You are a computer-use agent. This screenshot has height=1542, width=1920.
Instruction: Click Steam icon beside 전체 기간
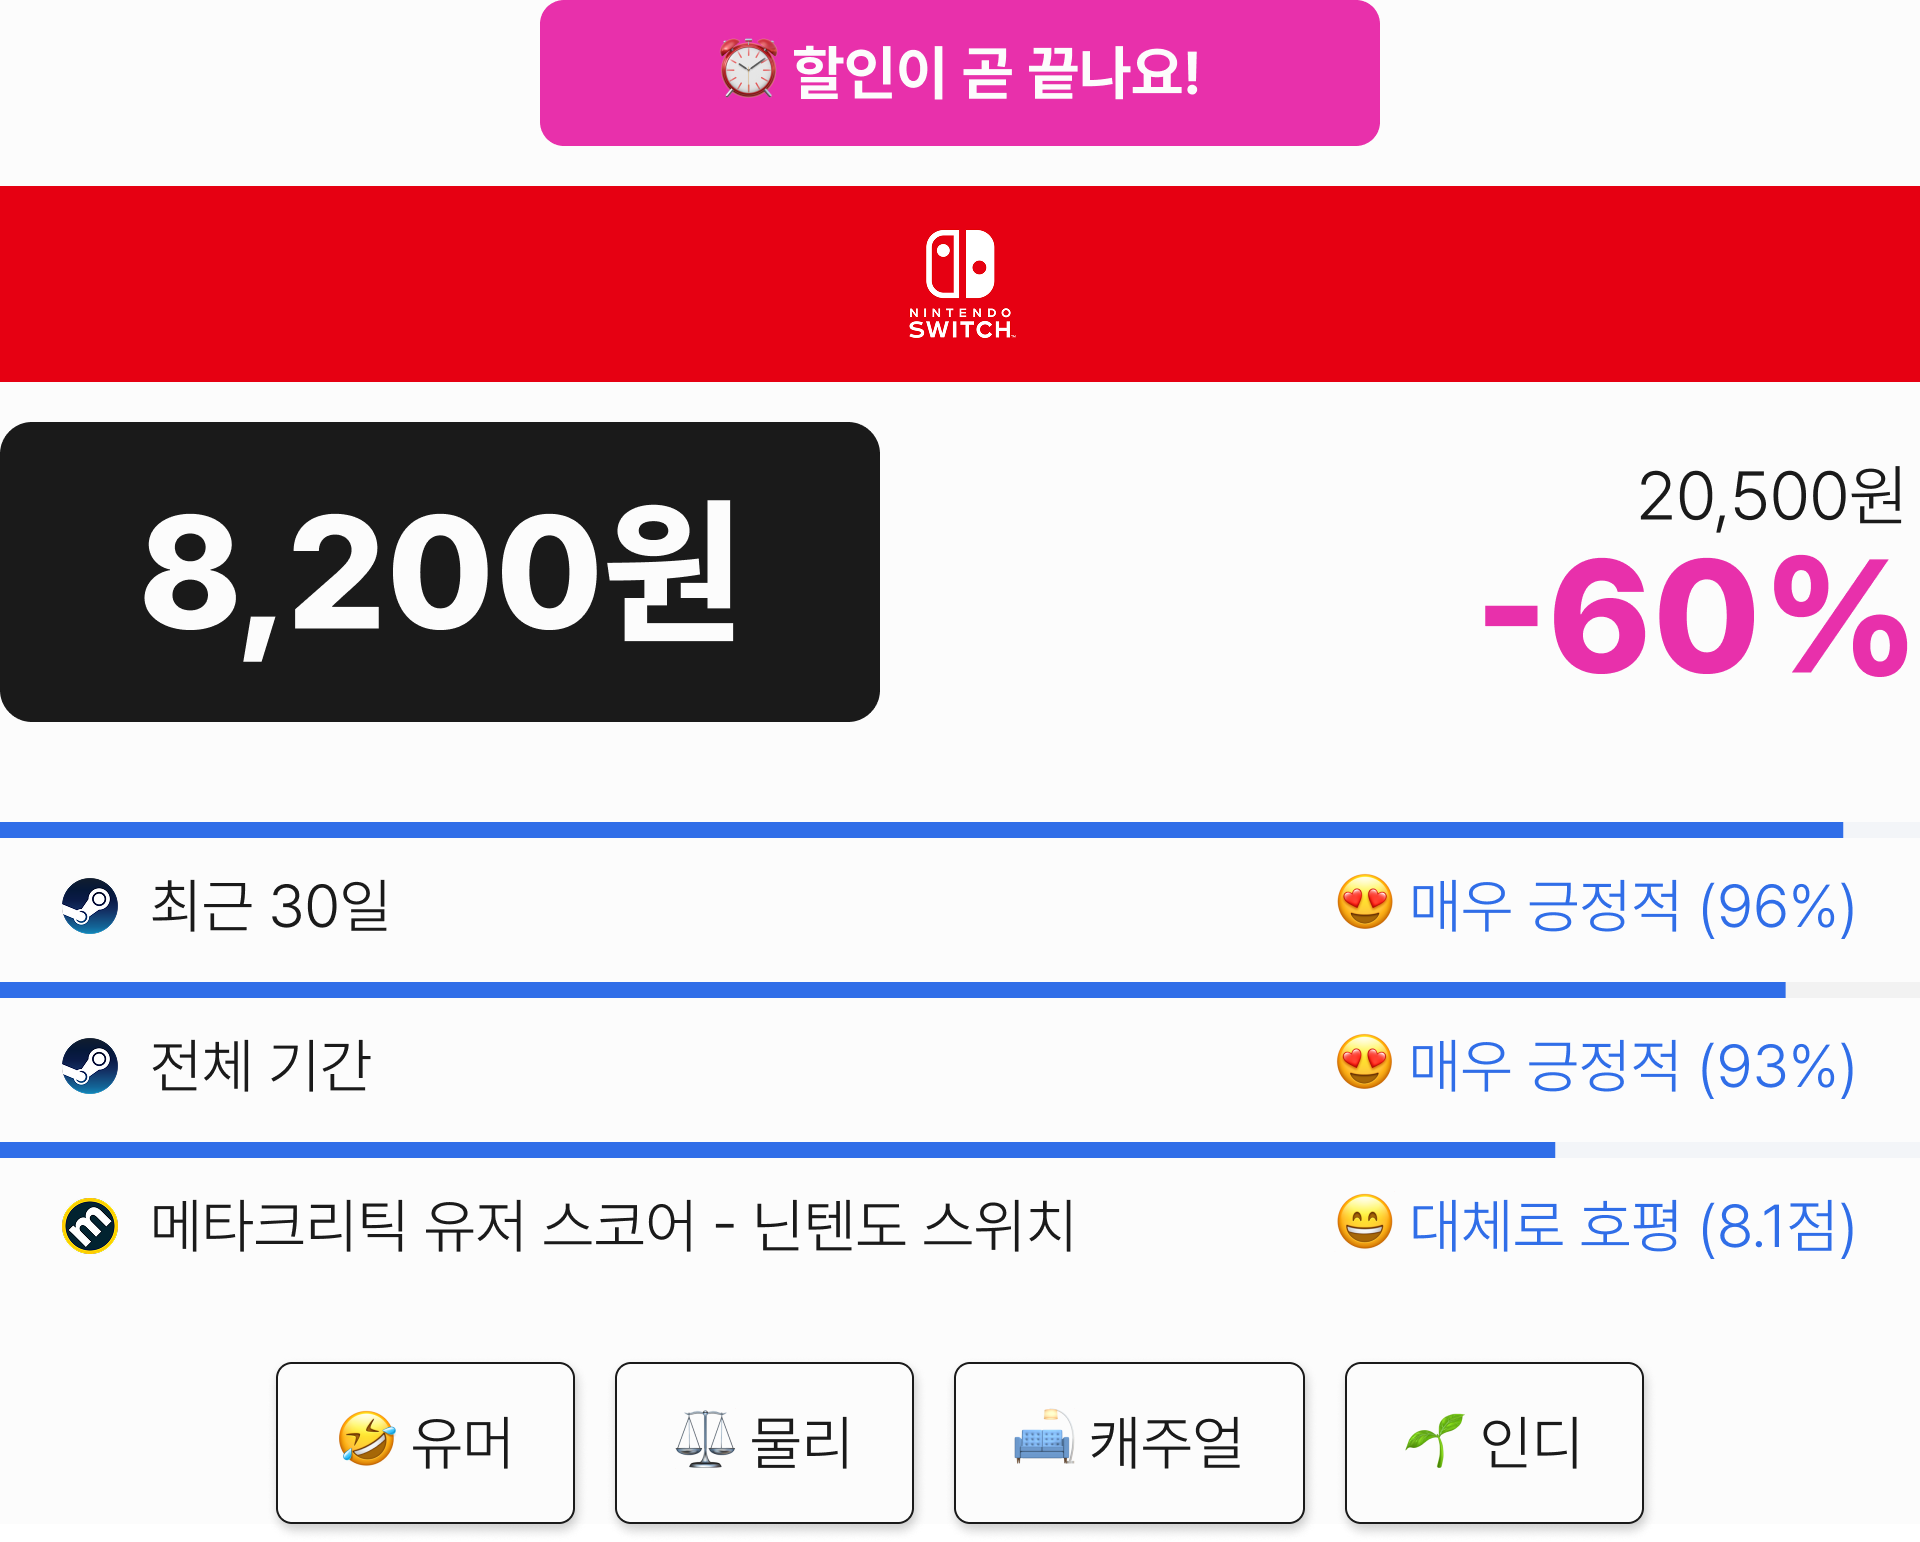pos(90,1066)
